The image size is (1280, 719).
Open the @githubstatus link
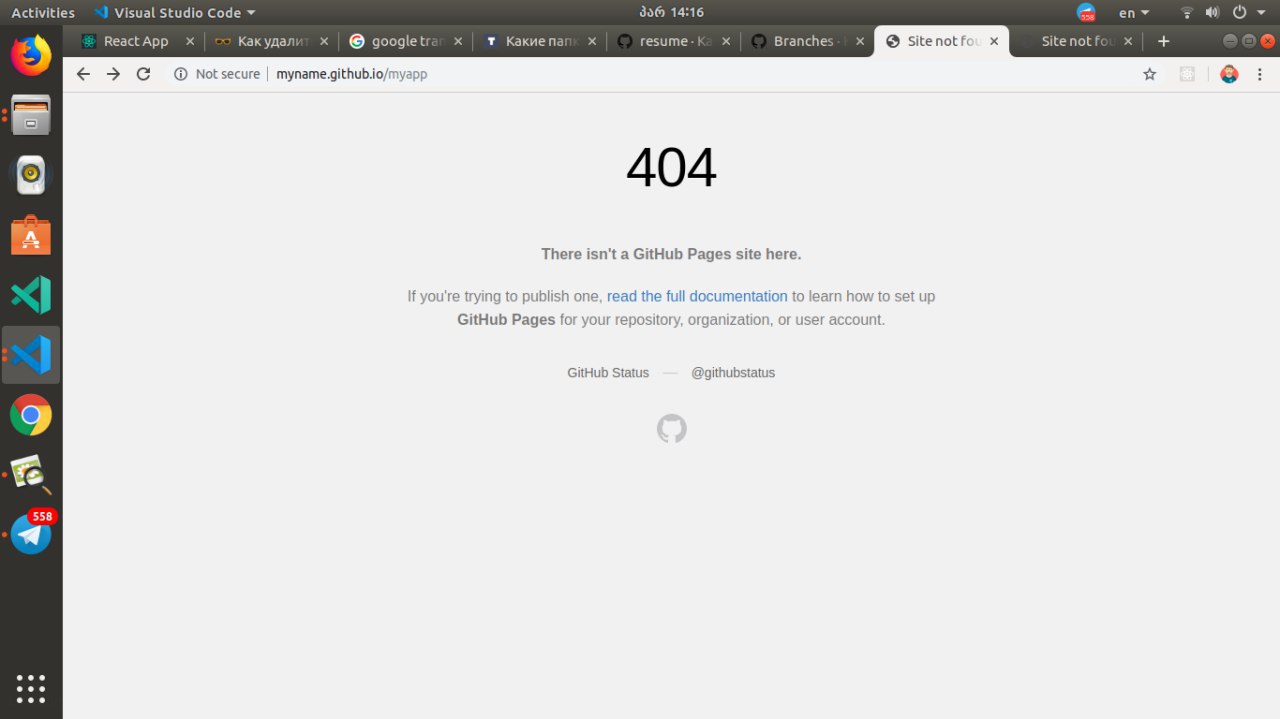(733, 372)
